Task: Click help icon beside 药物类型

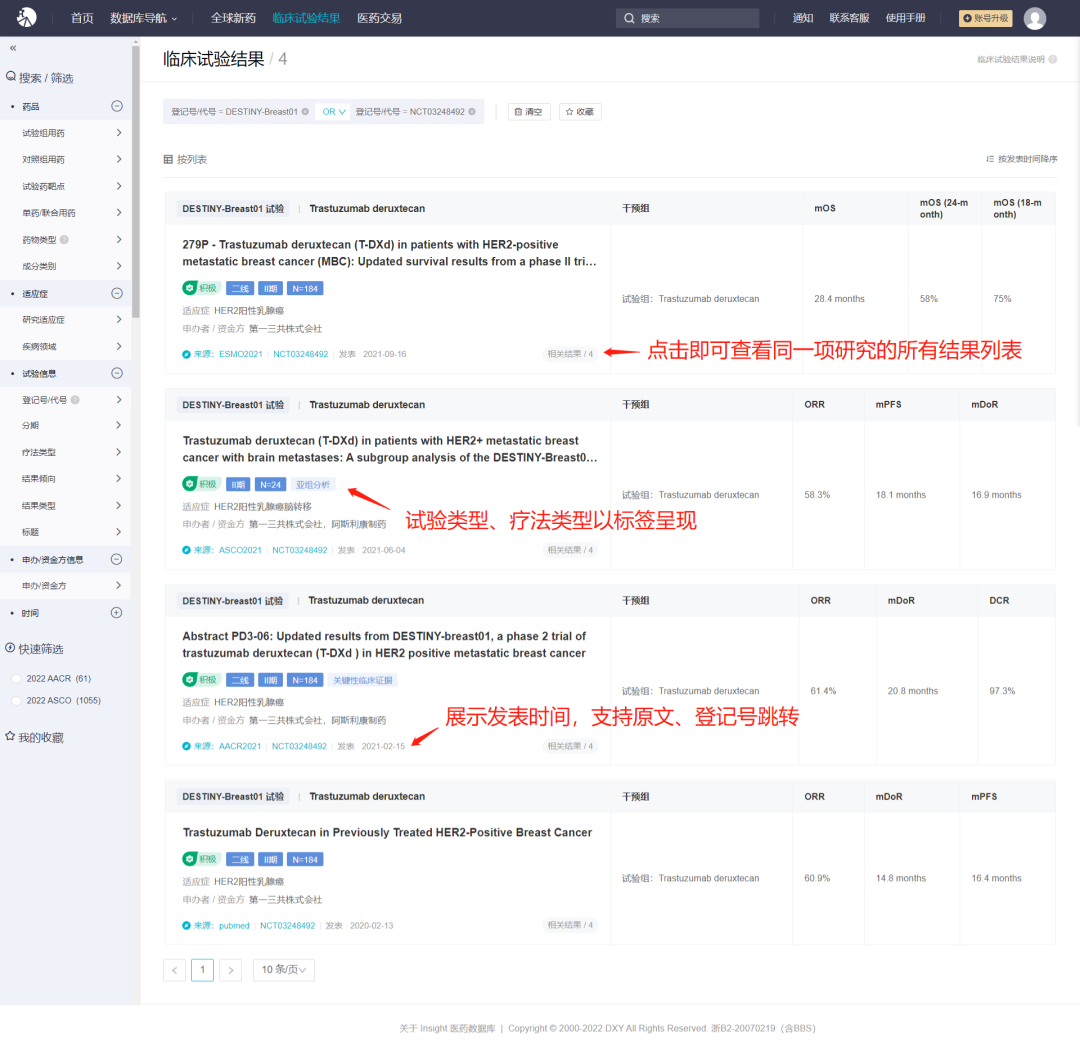Action: point(65,240)
